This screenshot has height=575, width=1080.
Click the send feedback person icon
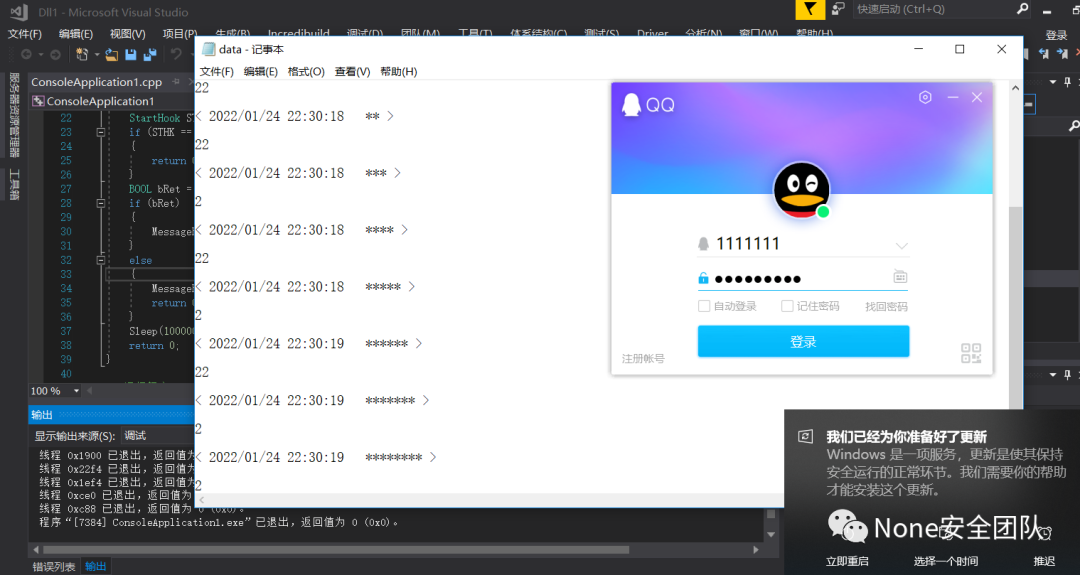pos(838,10)
